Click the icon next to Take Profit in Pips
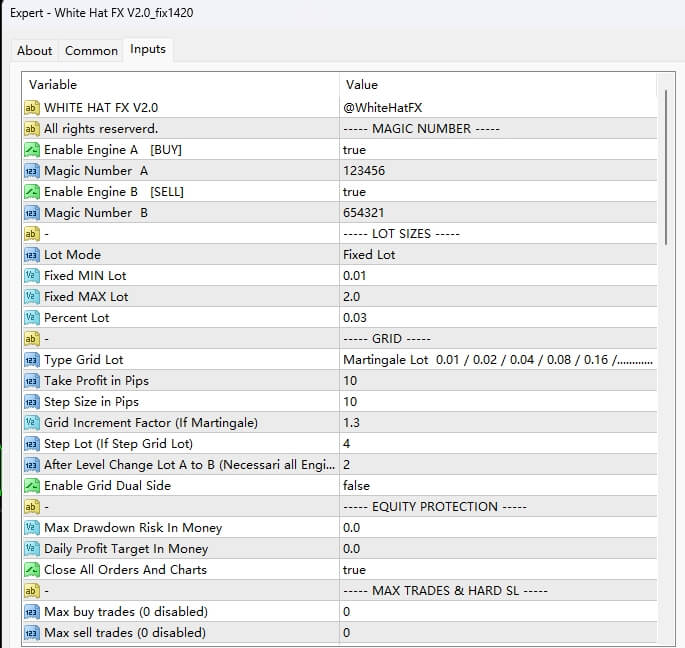This screenshot has height=648, width=685. (31, 381)
